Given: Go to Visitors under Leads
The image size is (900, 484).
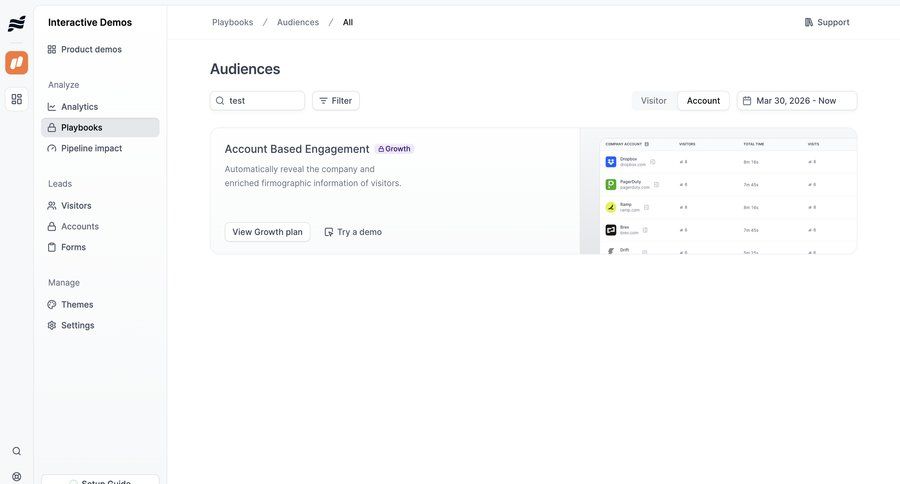Looking at the screenshot, I should click(x=100, y=206).
